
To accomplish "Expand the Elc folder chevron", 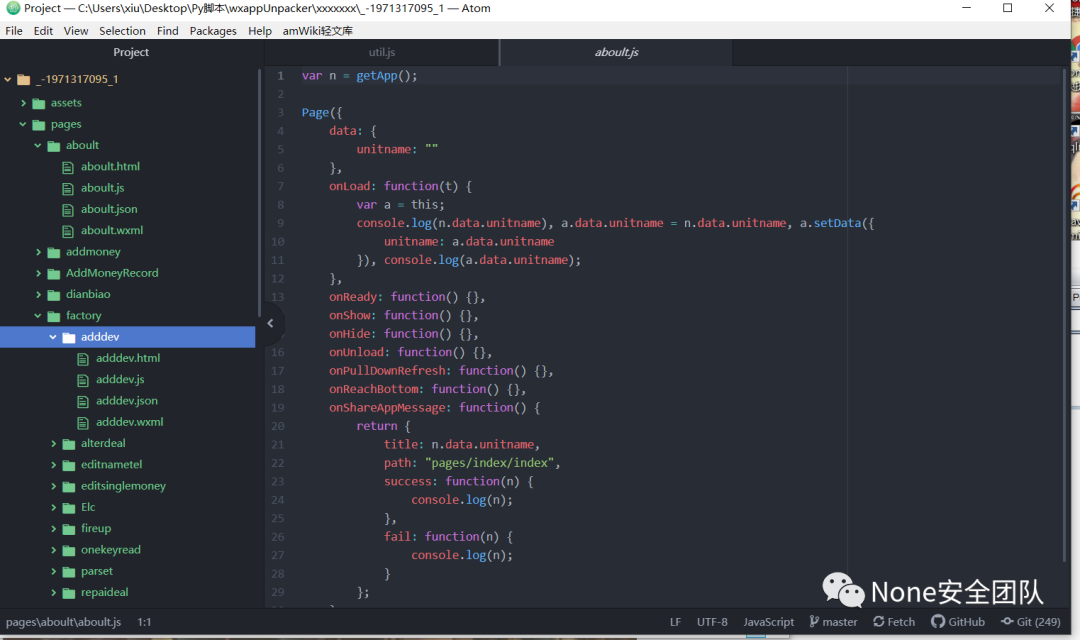I will tap(54, 508).
